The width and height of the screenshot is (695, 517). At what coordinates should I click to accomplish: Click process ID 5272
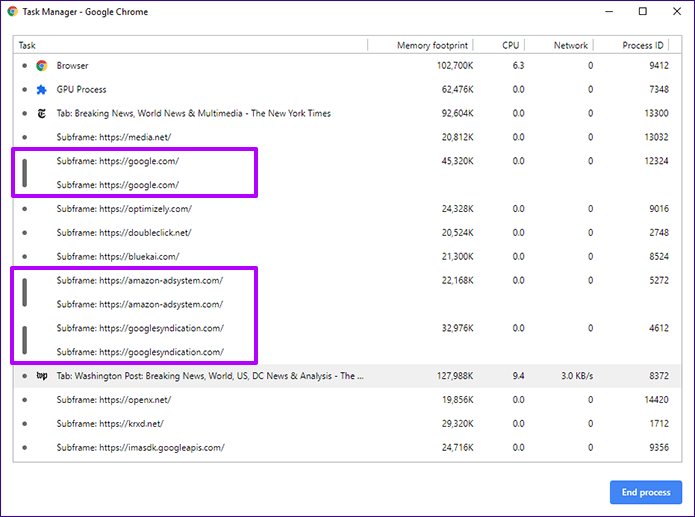click(x=659, y=281)
